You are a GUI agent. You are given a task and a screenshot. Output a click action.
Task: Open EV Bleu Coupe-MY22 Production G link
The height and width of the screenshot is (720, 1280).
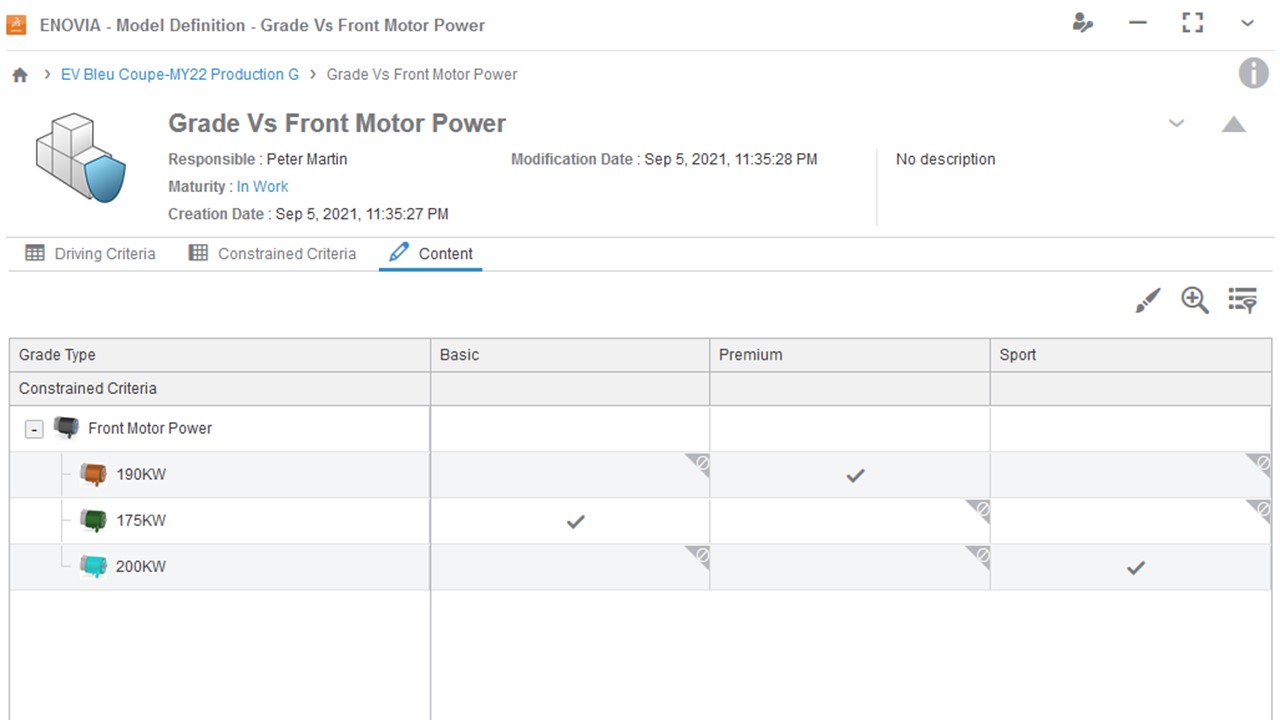[180, 74]
